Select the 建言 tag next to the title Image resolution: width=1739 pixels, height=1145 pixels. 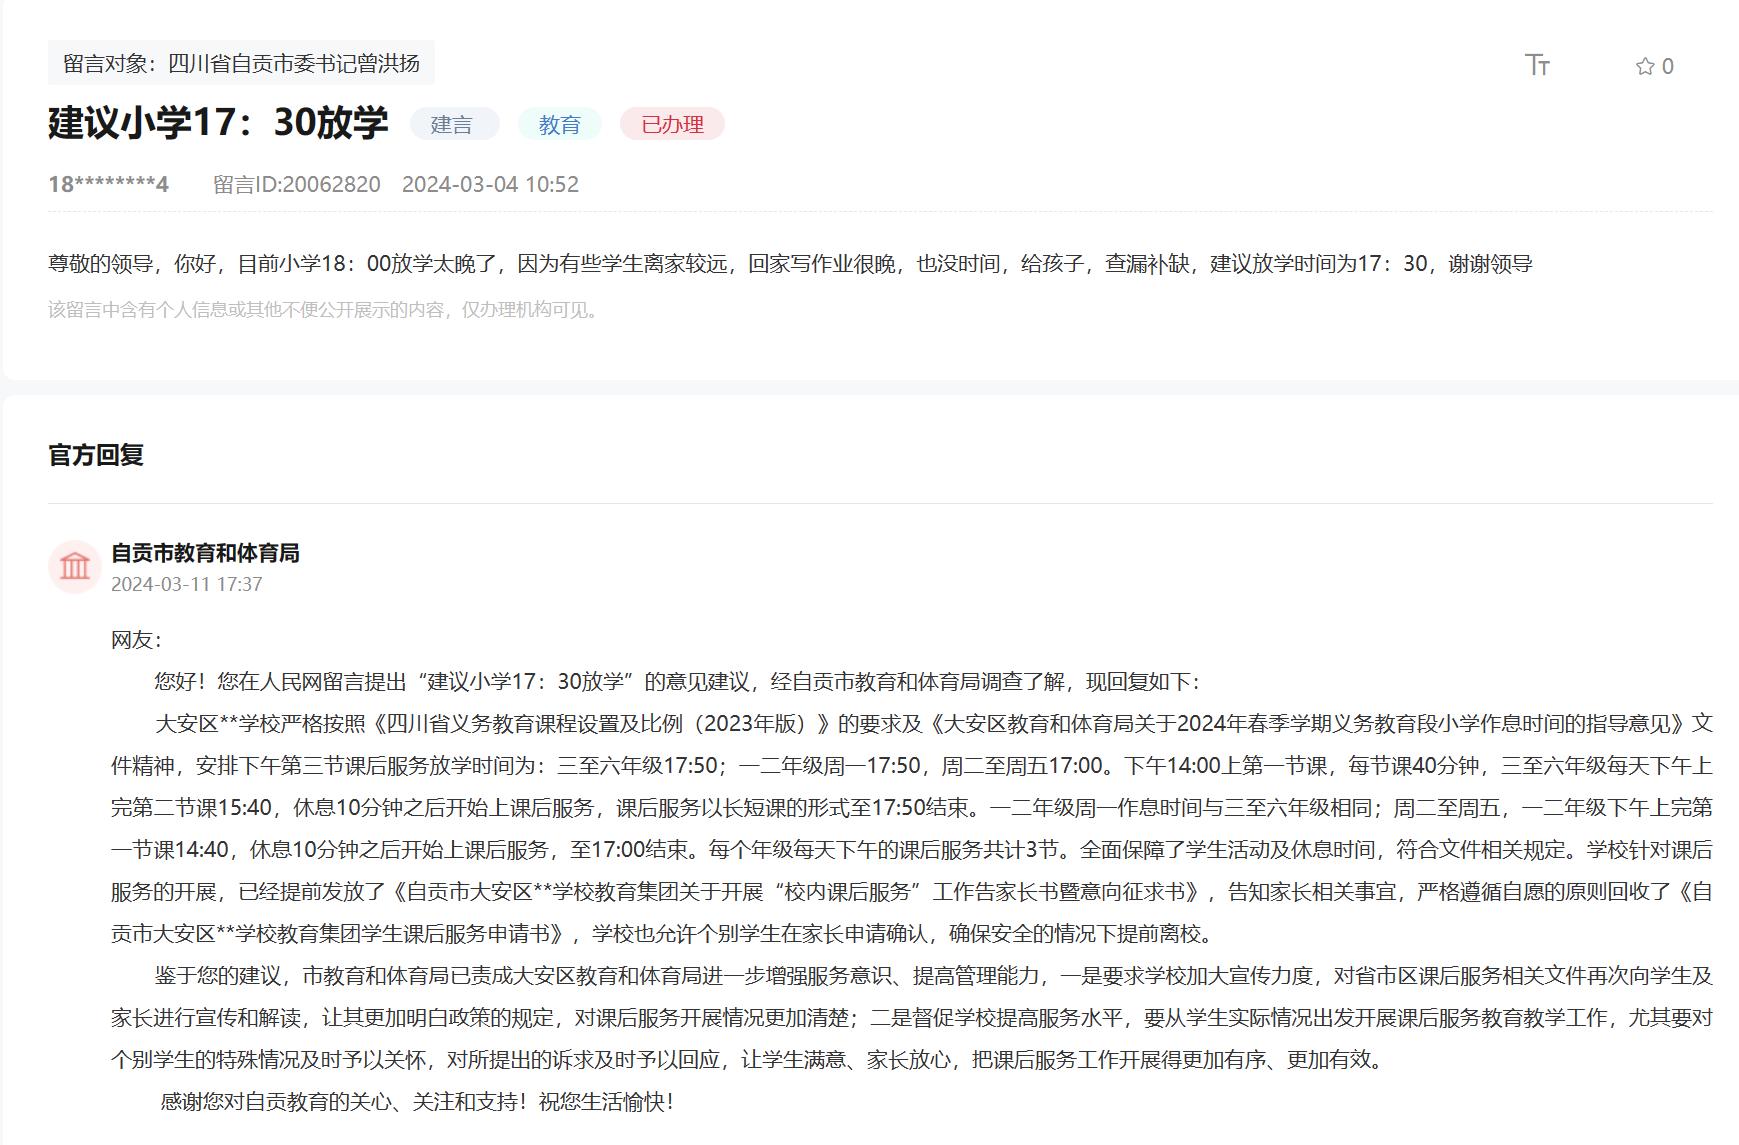tap(455, 124)
